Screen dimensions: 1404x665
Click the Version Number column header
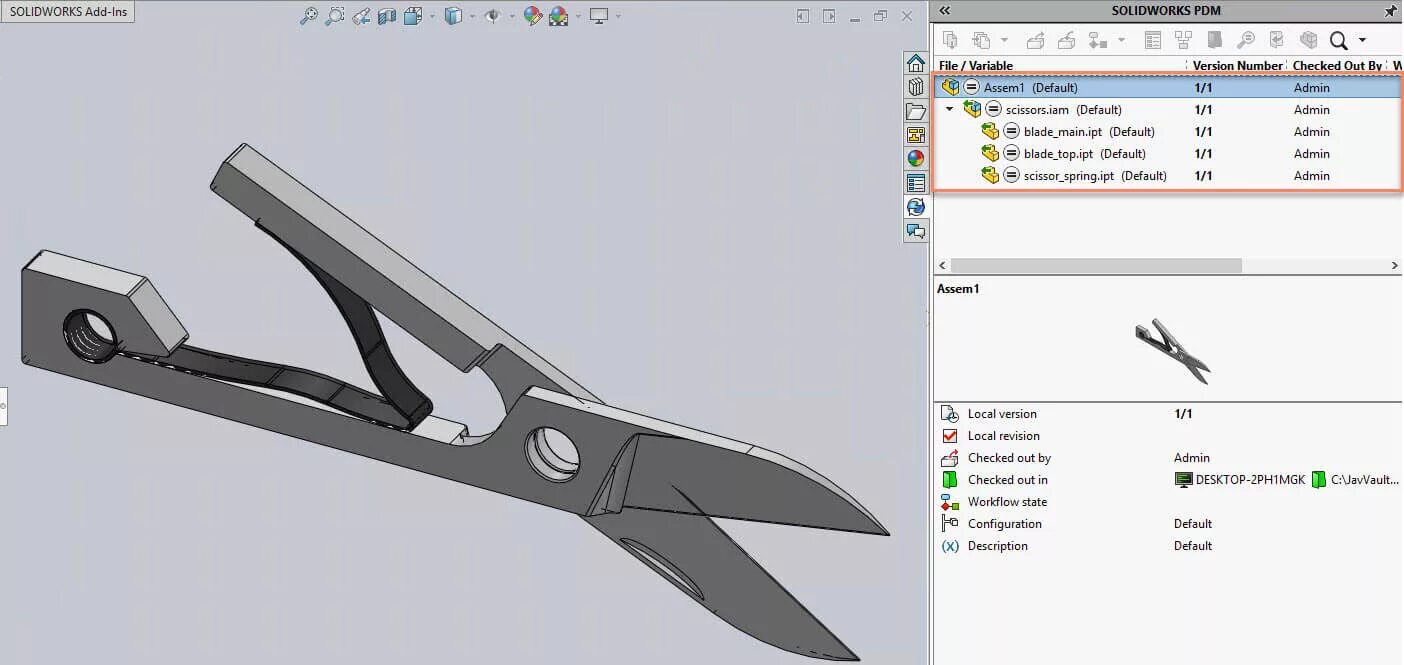click(1237, 65)
